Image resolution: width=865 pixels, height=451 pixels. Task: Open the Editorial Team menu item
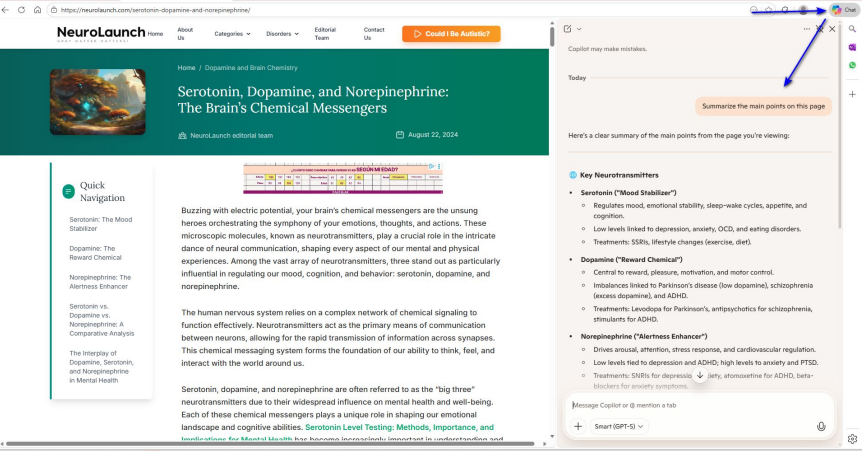(x=325, y=34)
